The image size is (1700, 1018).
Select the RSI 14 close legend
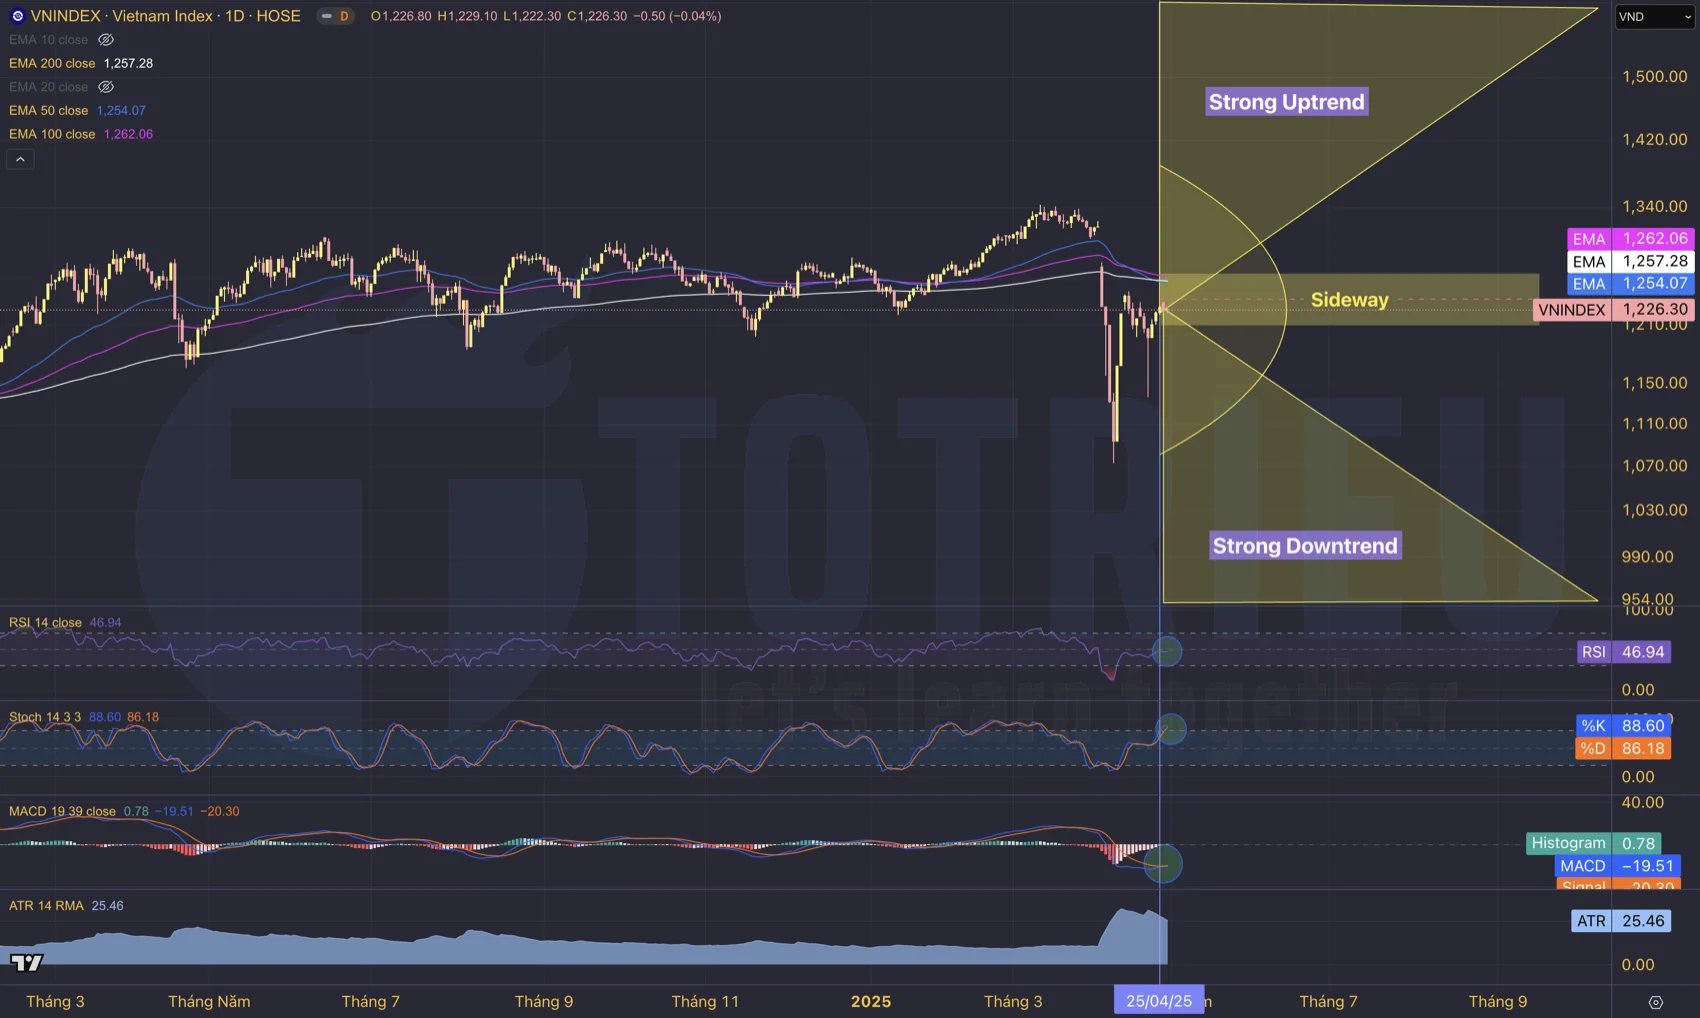coord(46,622)
